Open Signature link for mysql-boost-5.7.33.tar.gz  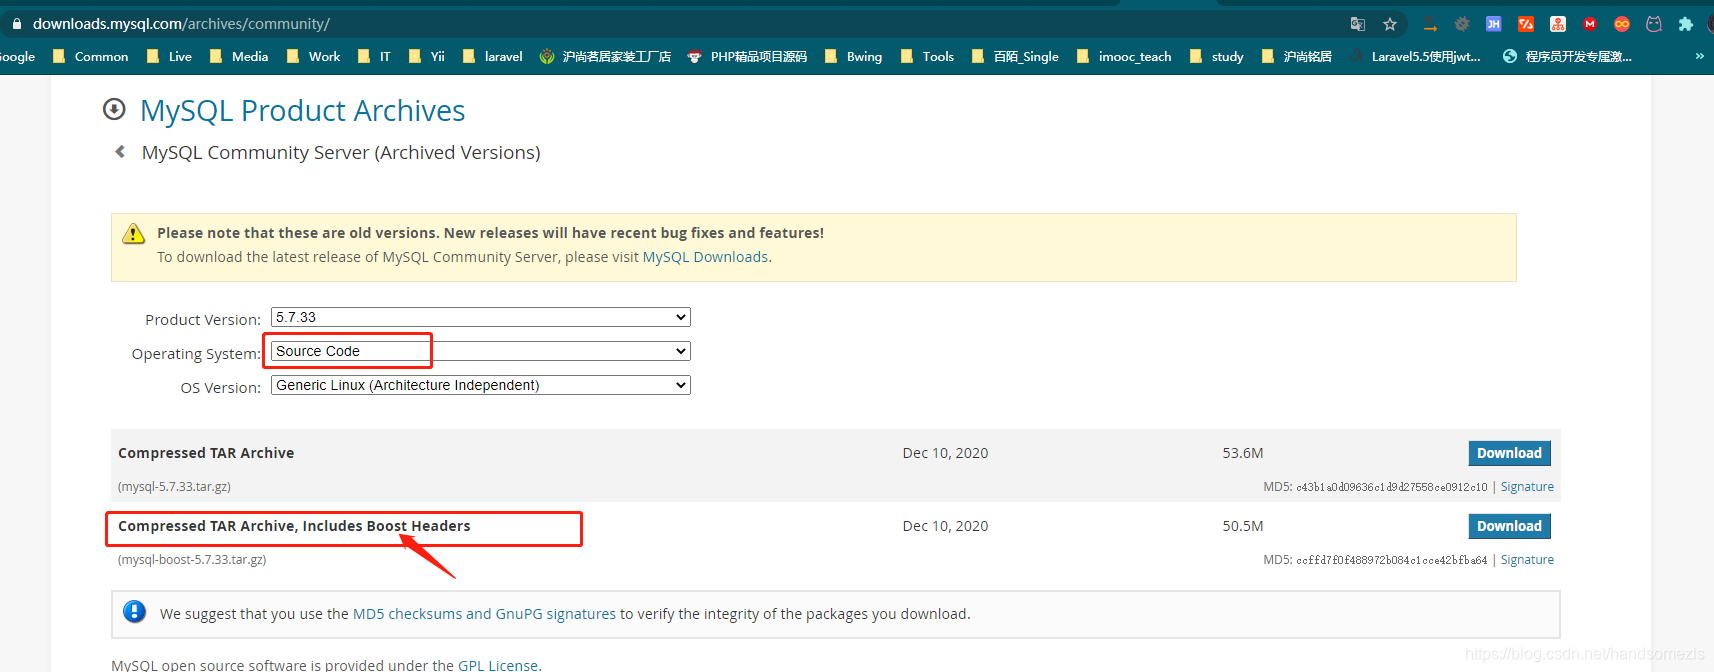(x=1527, y=560)
